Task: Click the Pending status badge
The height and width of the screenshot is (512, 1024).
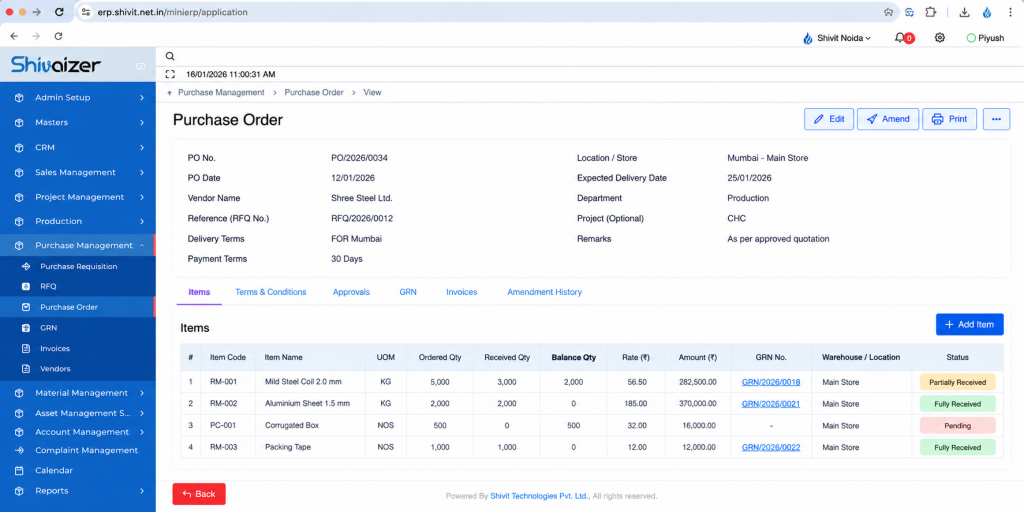Action: 957,426
